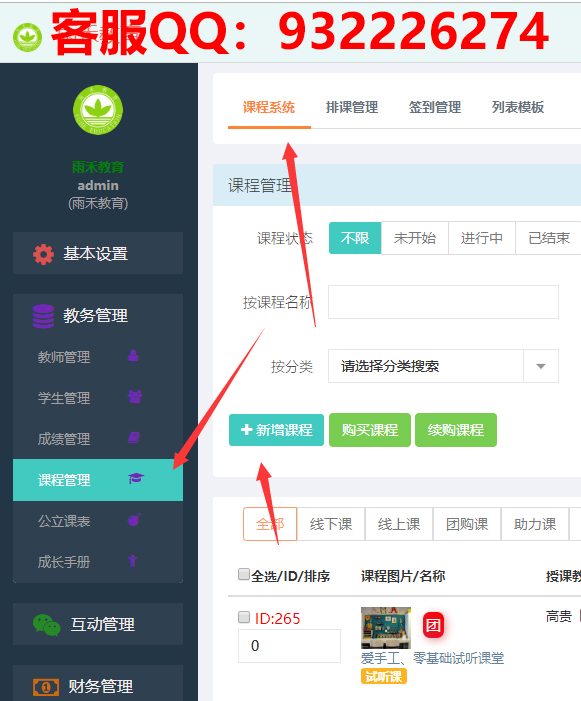This screenshot has width=581, height=701.
Task: Open the 请选择分类搜索 category dropdown
Action: 443,366
